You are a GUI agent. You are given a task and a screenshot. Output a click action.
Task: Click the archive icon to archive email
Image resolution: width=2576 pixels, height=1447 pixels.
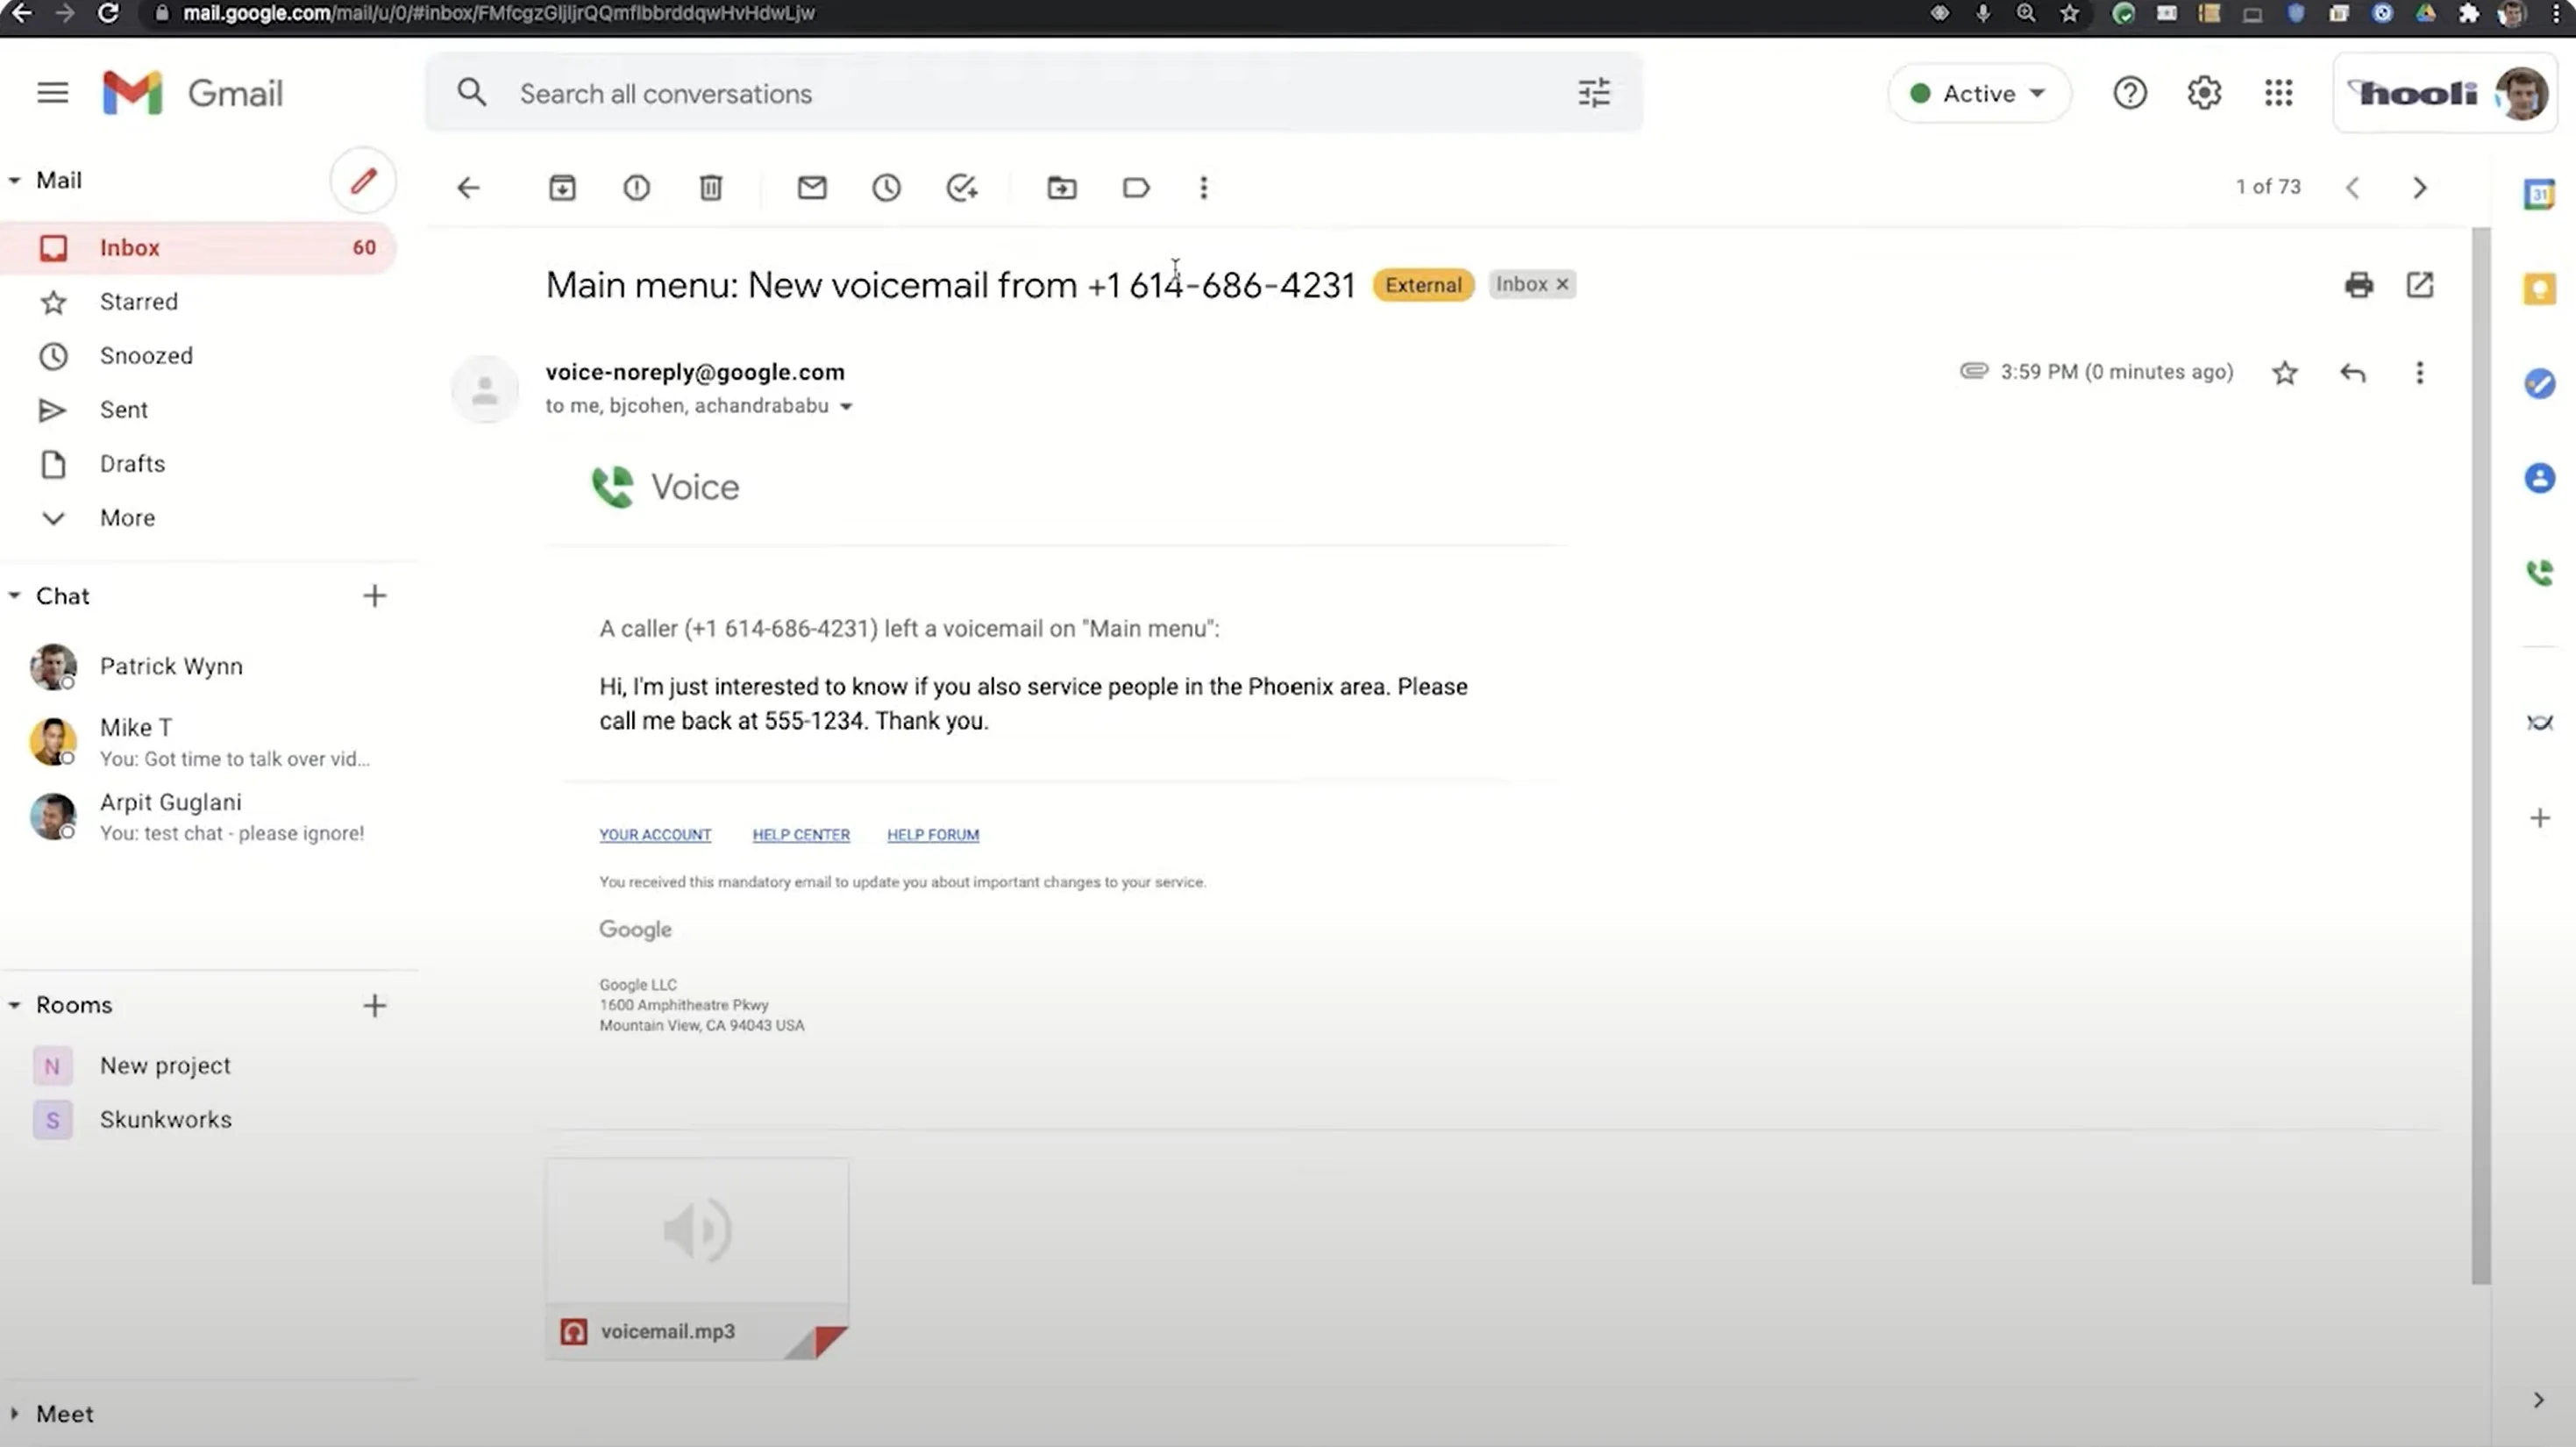tap(561, 188)
